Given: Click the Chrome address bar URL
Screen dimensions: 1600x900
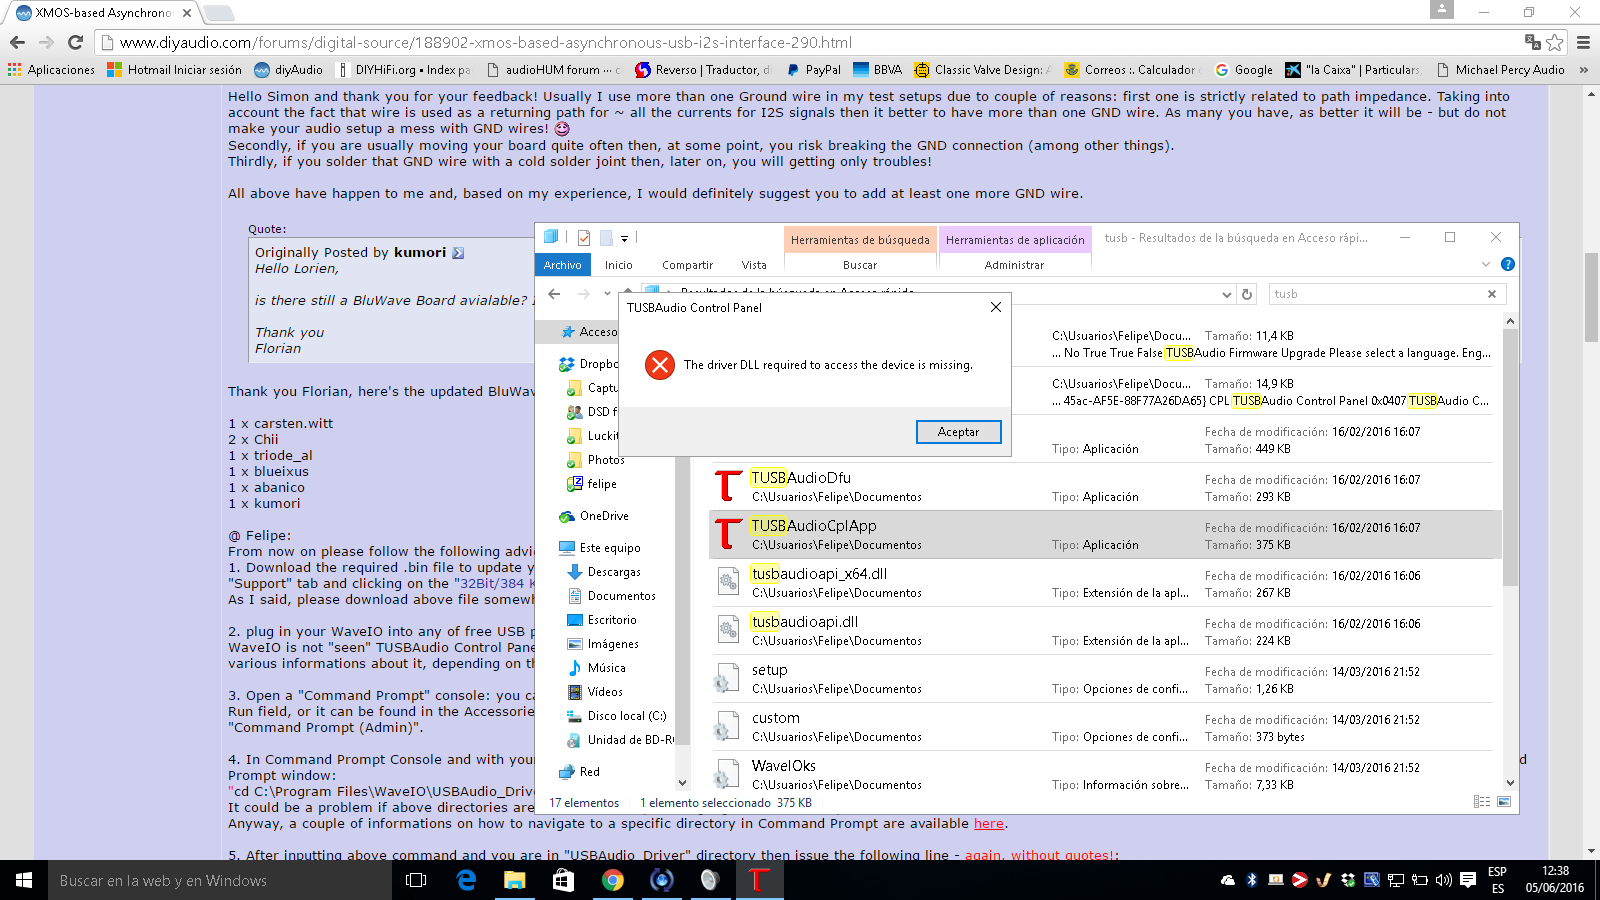Looking at the screenshot, I should coord(486,42).
